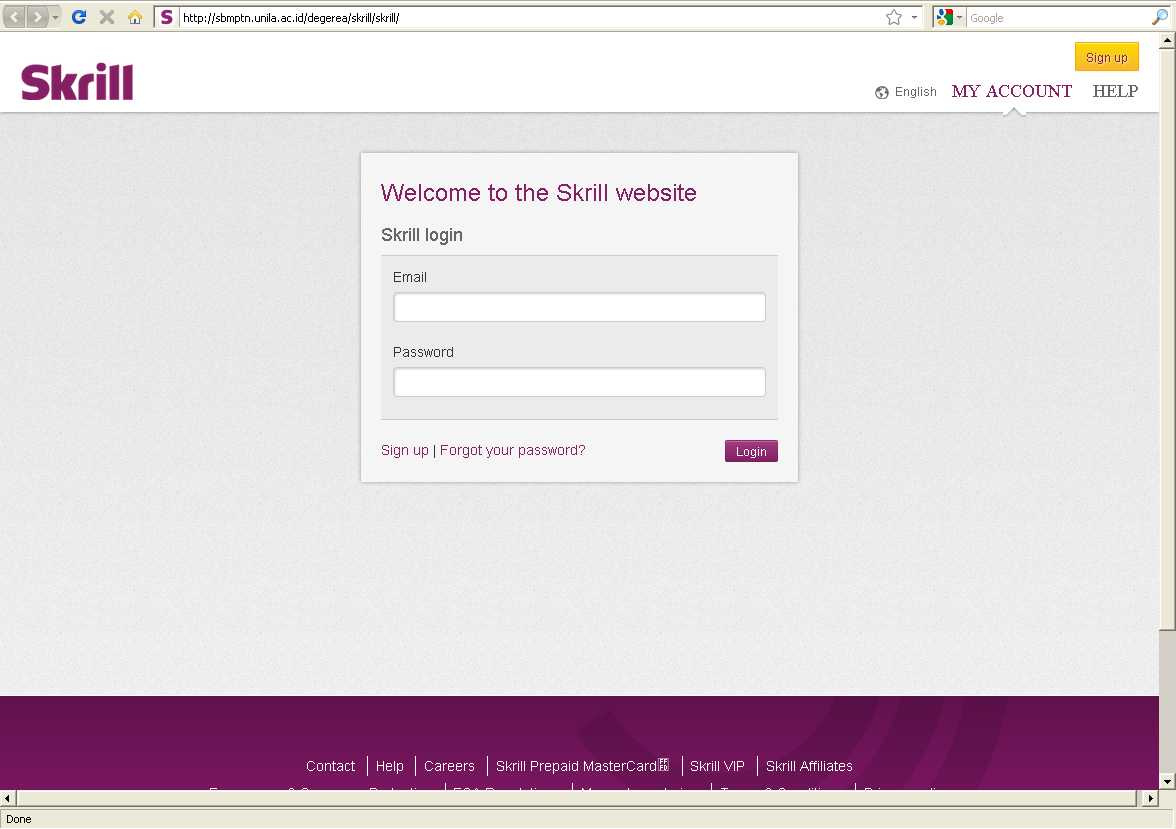Click the Sign up link below the form

pos(404,450)
